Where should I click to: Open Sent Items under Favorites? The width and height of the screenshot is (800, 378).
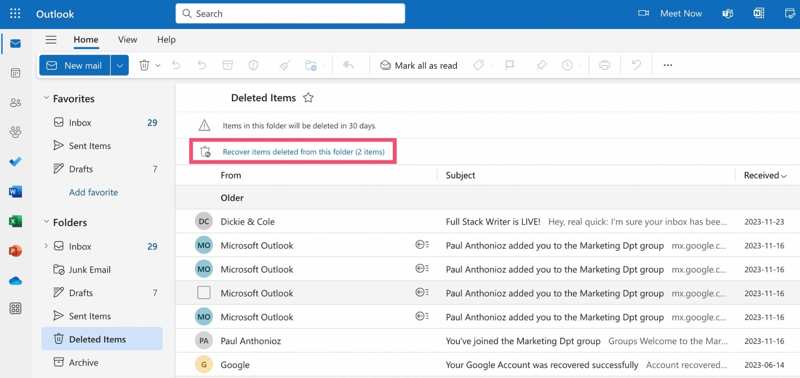click(x=102, y=146)
